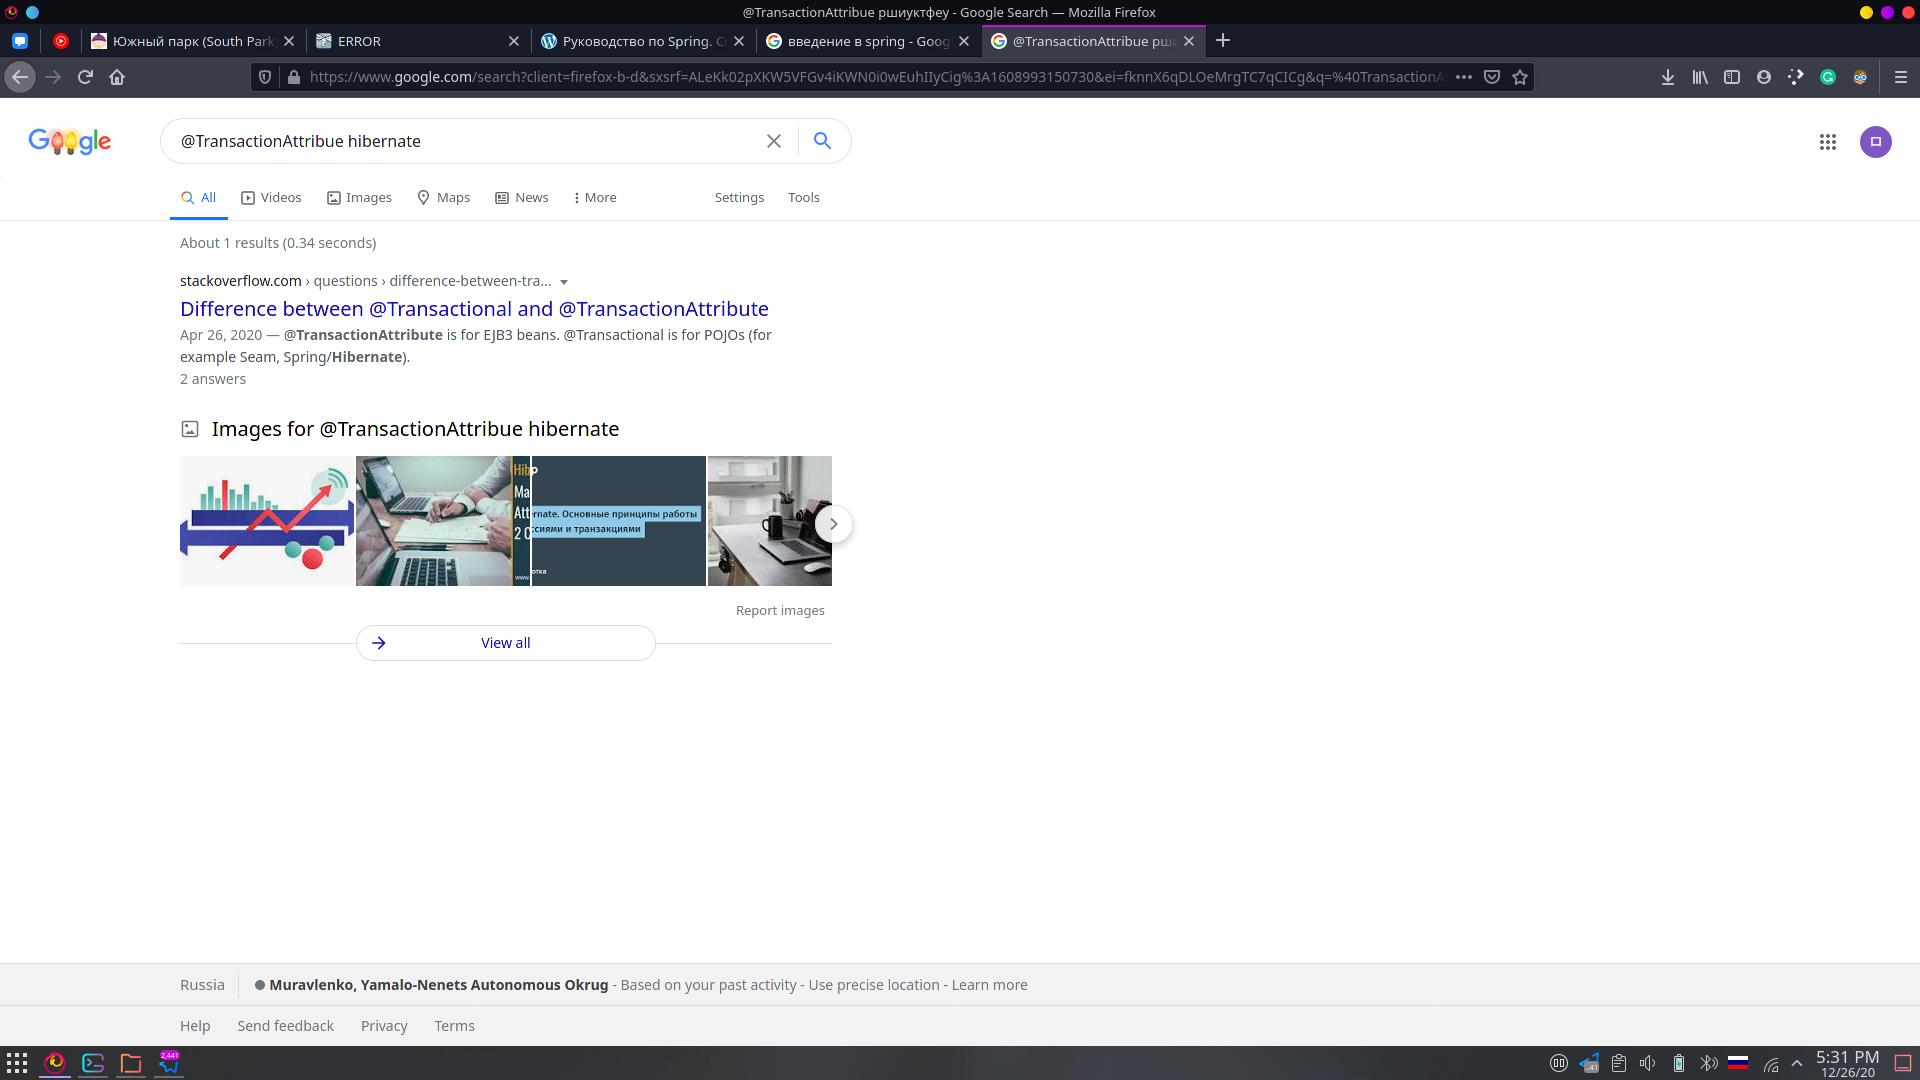Bookmark this page with star icon
The width and height of the screenshot is (1920, 1080).
[1520, 77]
